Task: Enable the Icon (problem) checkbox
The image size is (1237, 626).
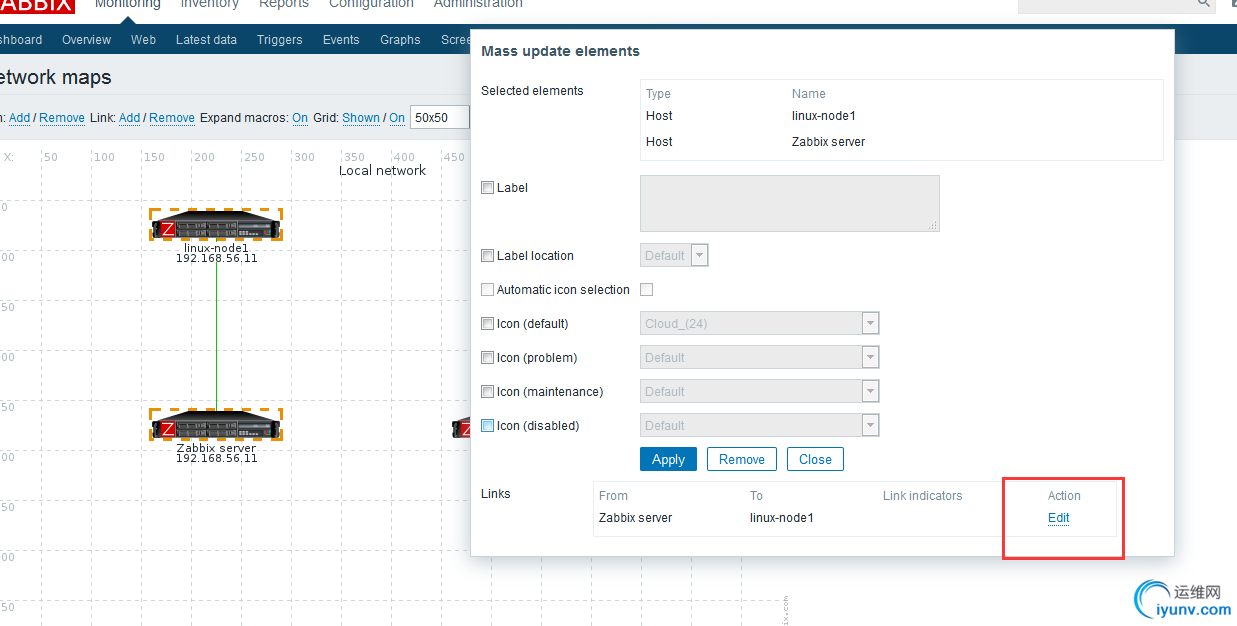Action: [x=488, y=358]
